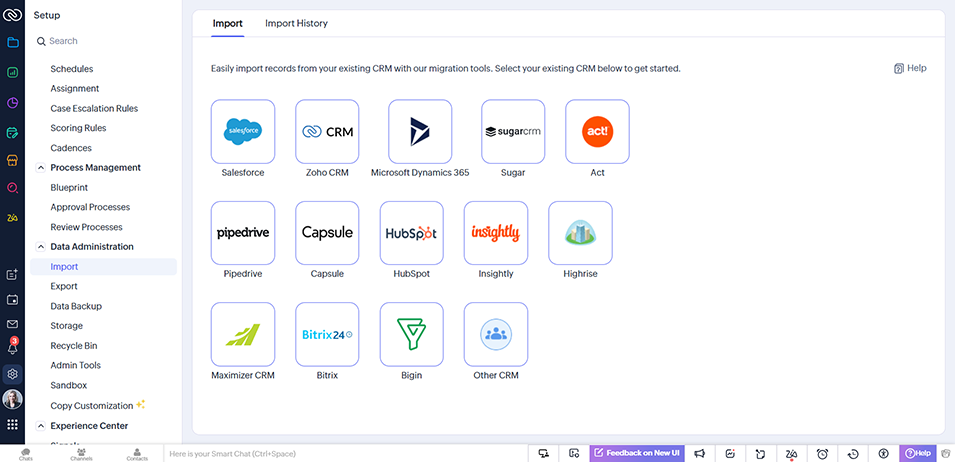Open the user profile avatar
This screenshot has width=955, height=462.
pos(12,399)
